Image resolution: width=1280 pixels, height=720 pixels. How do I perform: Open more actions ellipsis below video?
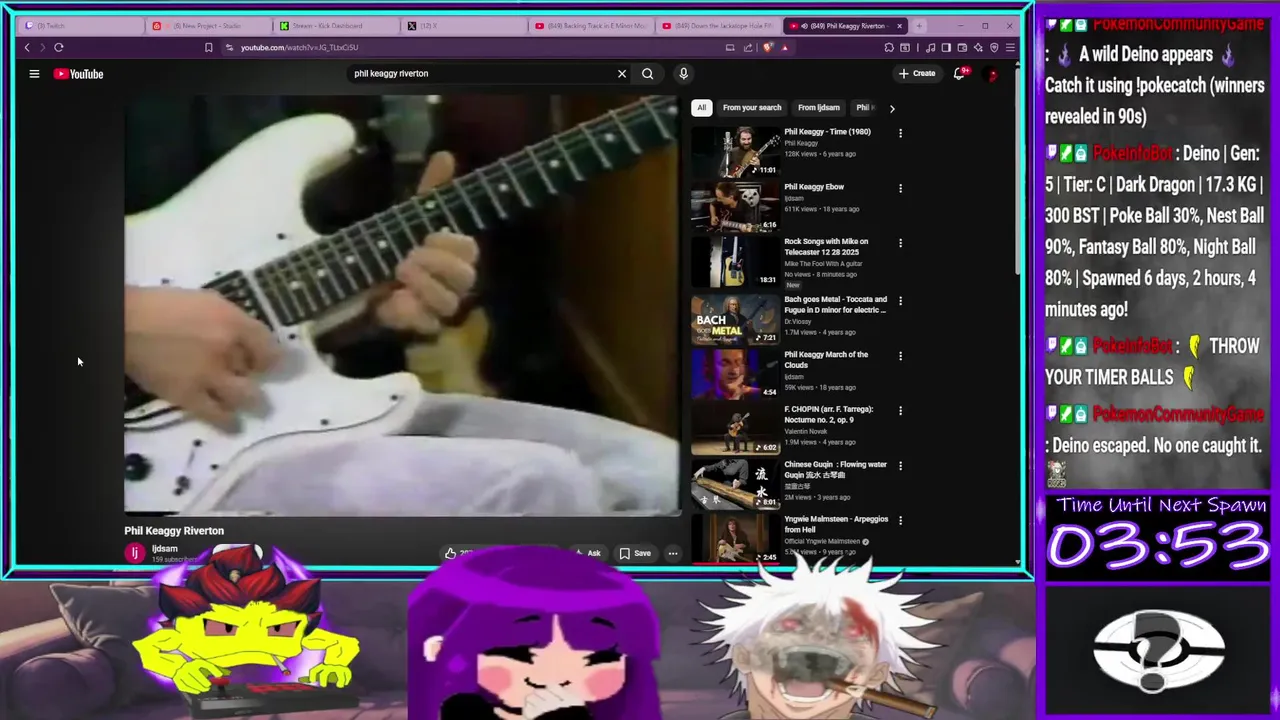[673, 553]
